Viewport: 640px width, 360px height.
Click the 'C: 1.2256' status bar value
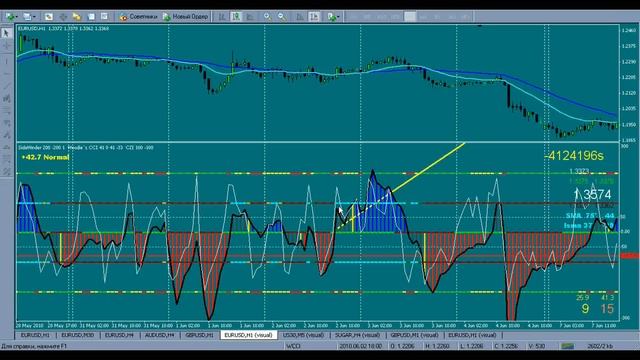pos(507,346)
